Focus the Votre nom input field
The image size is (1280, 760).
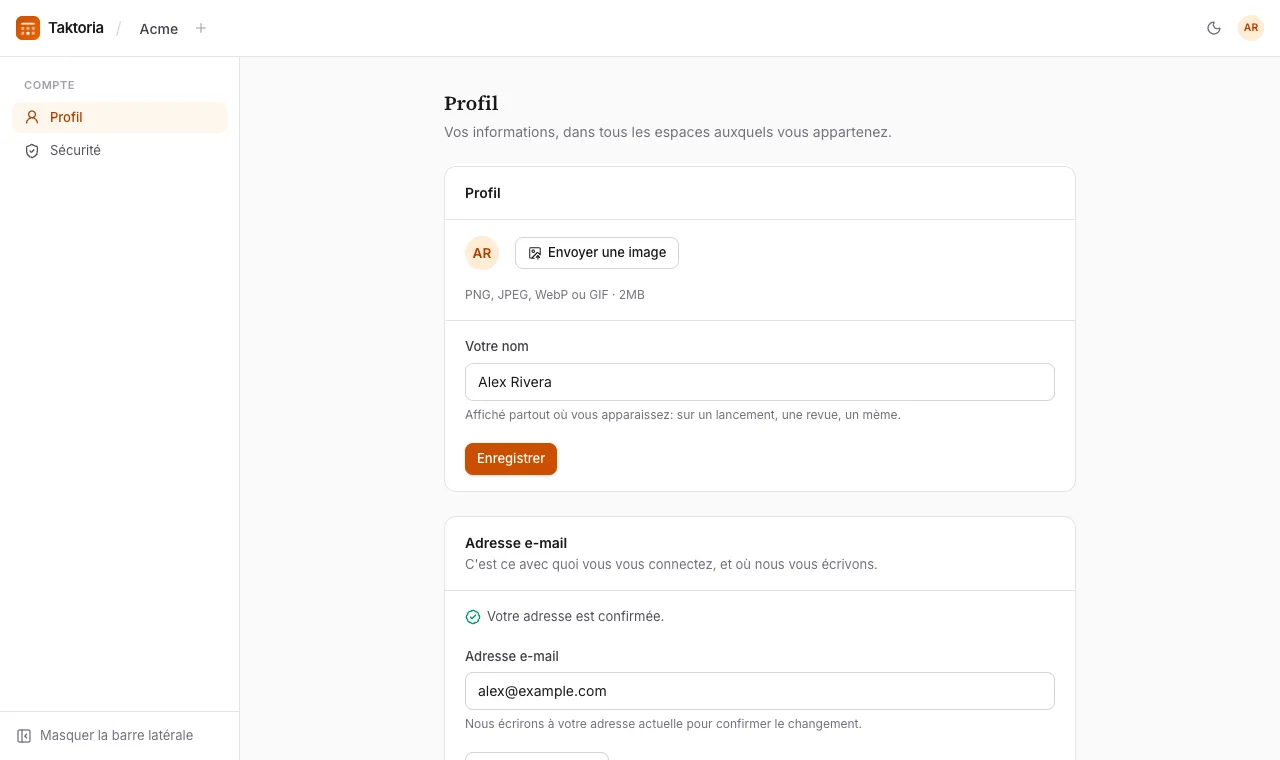[x=760, y=382]
